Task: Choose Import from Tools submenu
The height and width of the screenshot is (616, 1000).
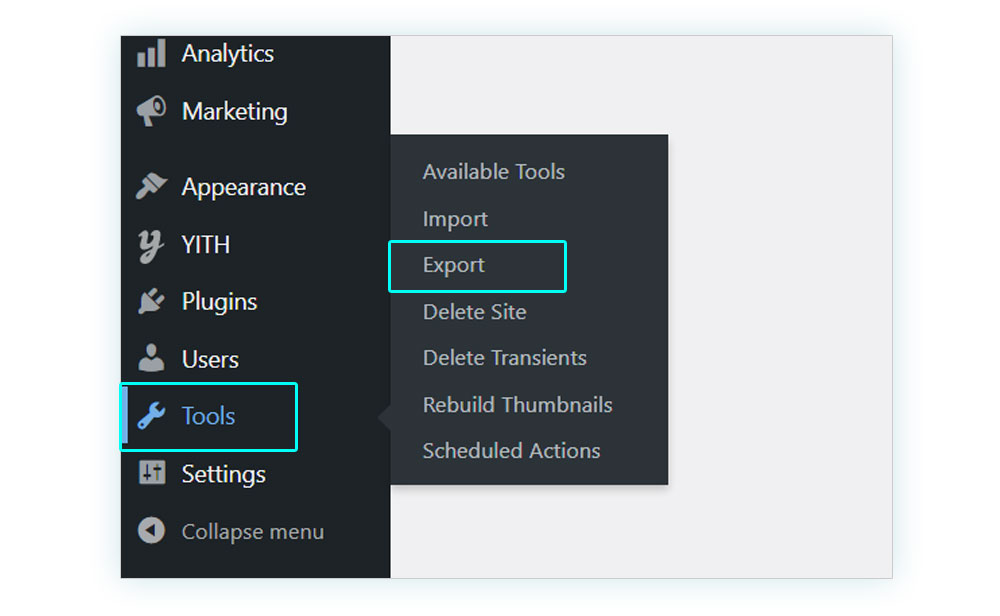Action: pyautogui.click(x=455, y=219)
